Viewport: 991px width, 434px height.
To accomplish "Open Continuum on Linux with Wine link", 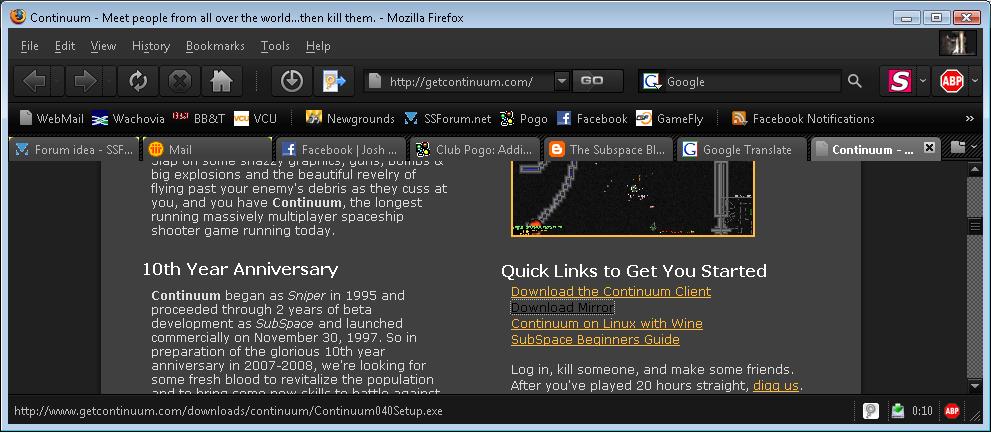I will [x=607, y=324].
